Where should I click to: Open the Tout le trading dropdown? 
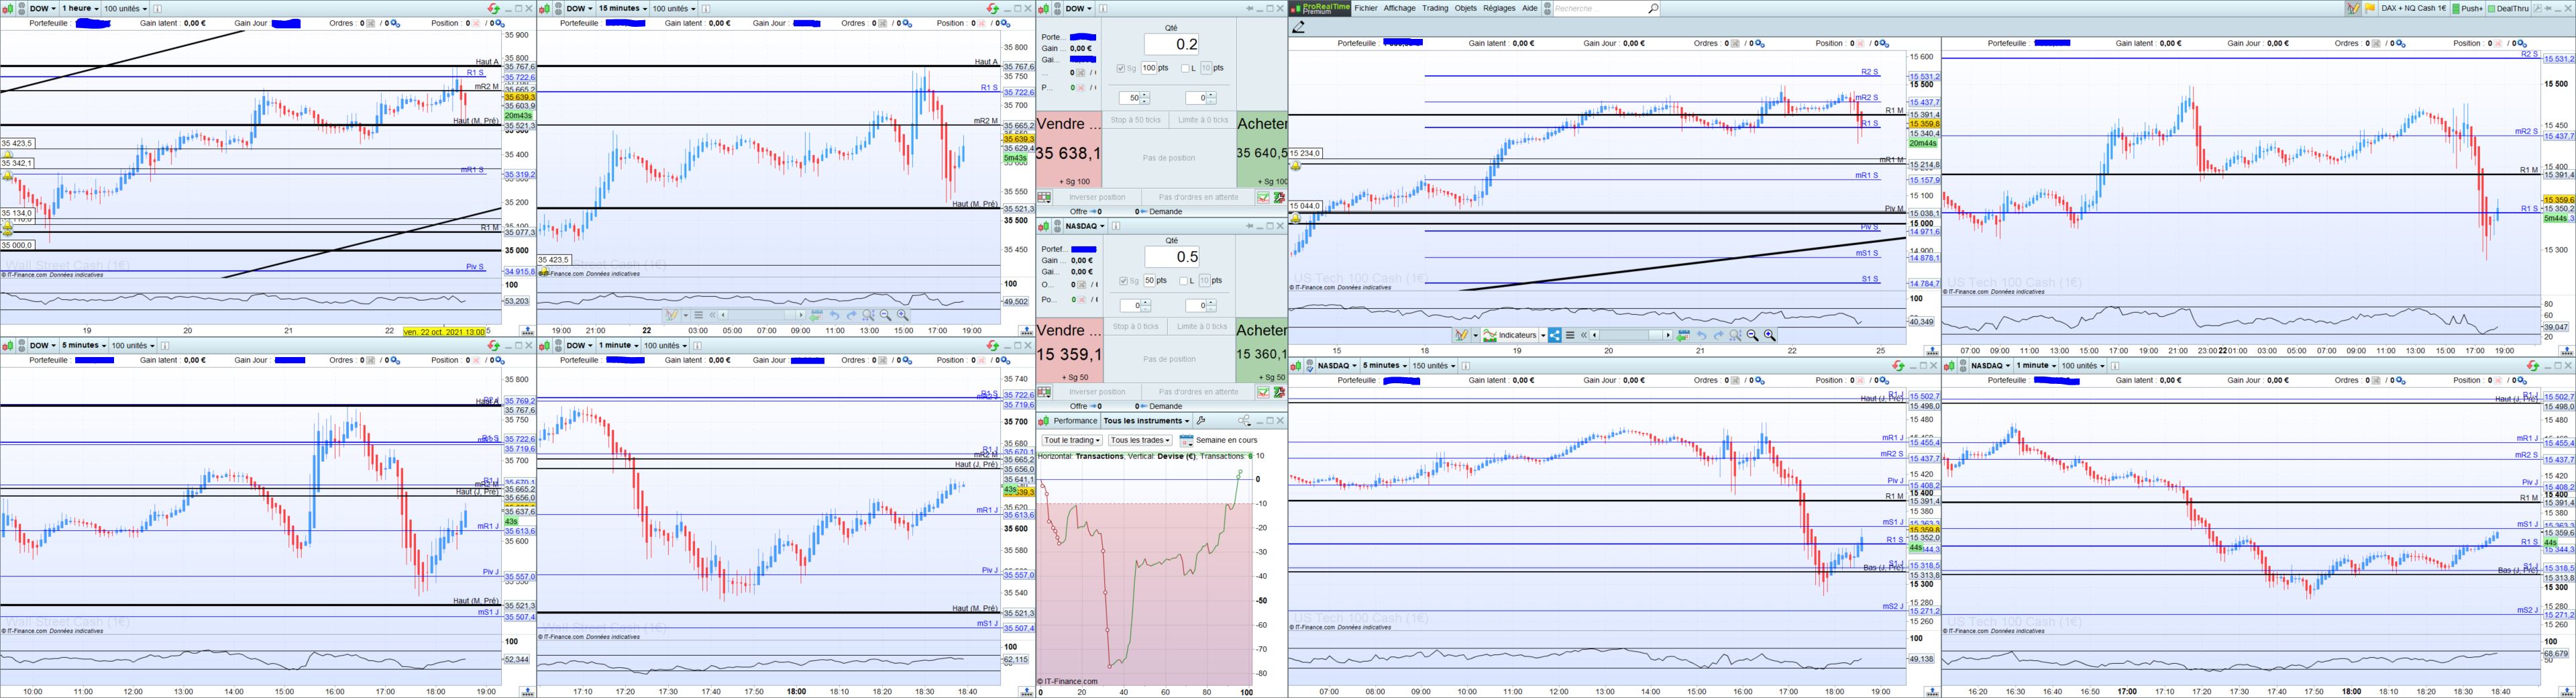(x=1072, y=440)
